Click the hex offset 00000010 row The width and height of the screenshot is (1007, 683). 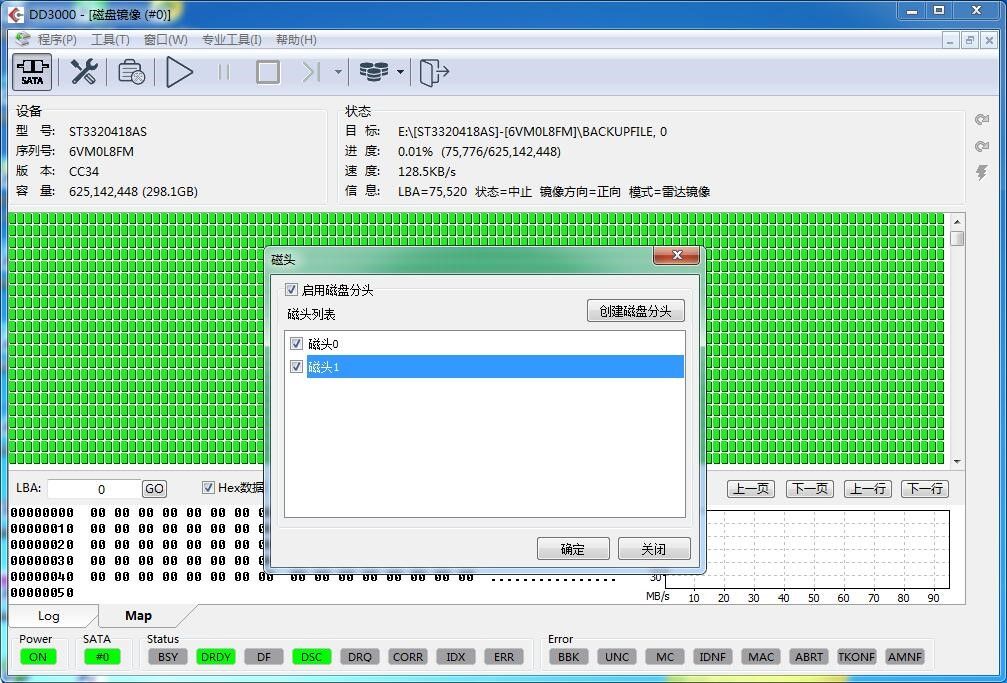coord(42,529)
